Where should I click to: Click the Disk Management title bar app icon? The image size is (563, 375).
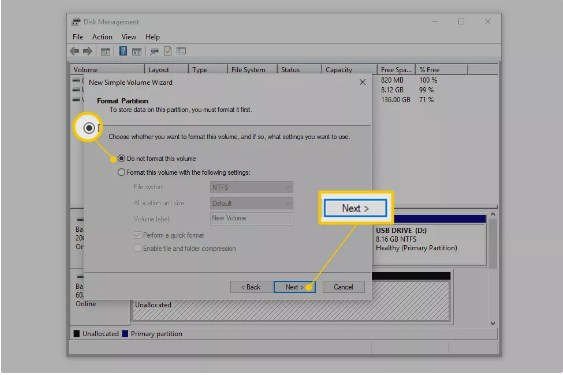(76, 22)
